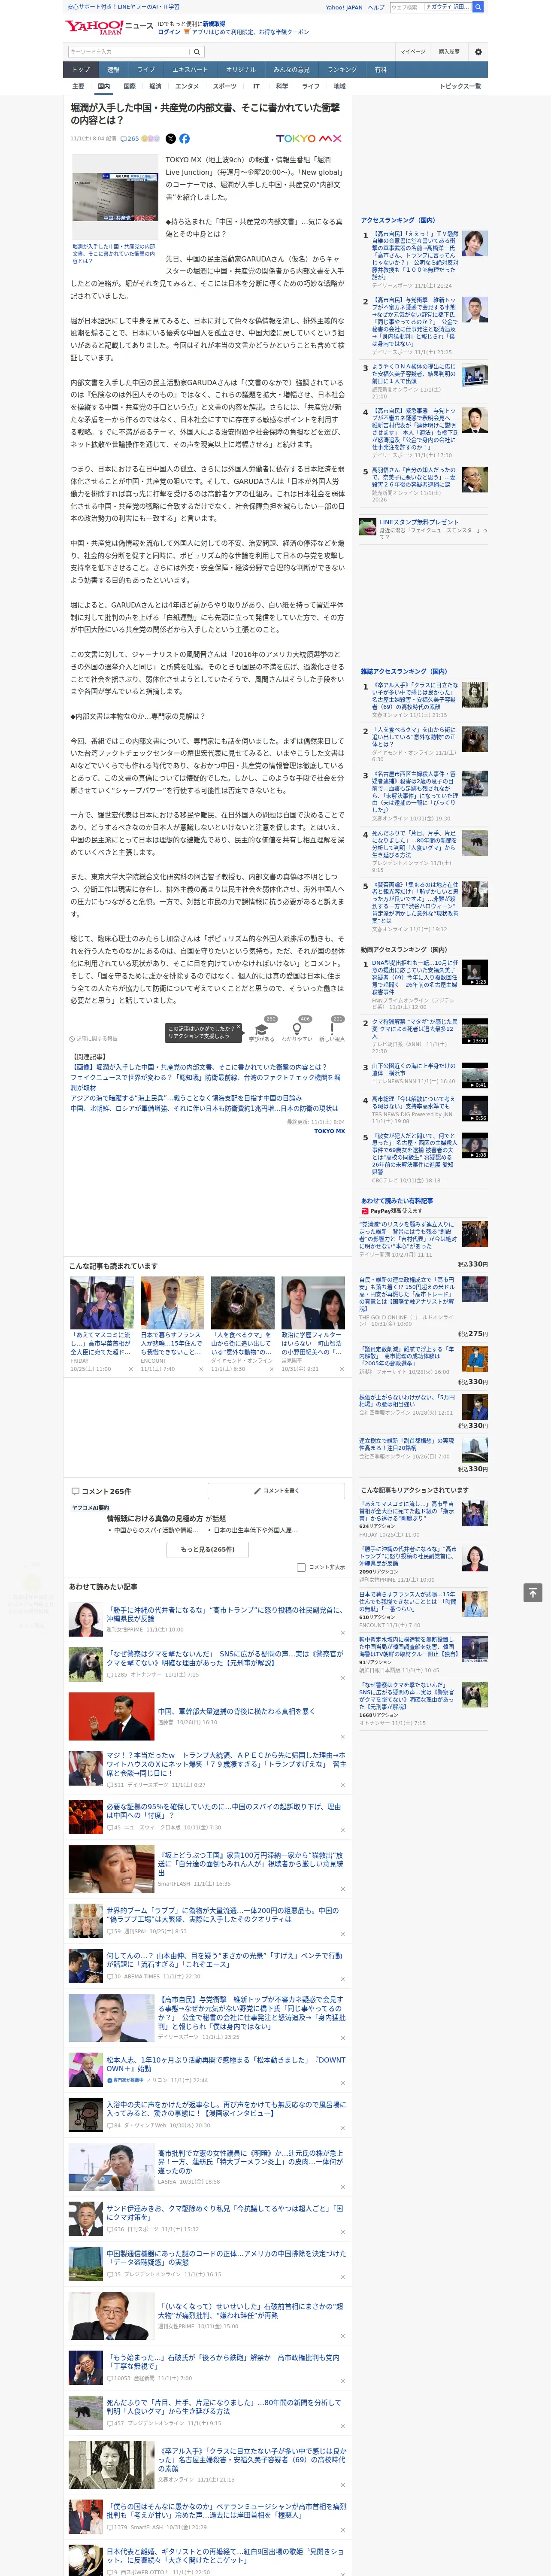Focus the top-right web search box
The width and height of the screenshot is (551, 2576).
[x=430, y=7]
